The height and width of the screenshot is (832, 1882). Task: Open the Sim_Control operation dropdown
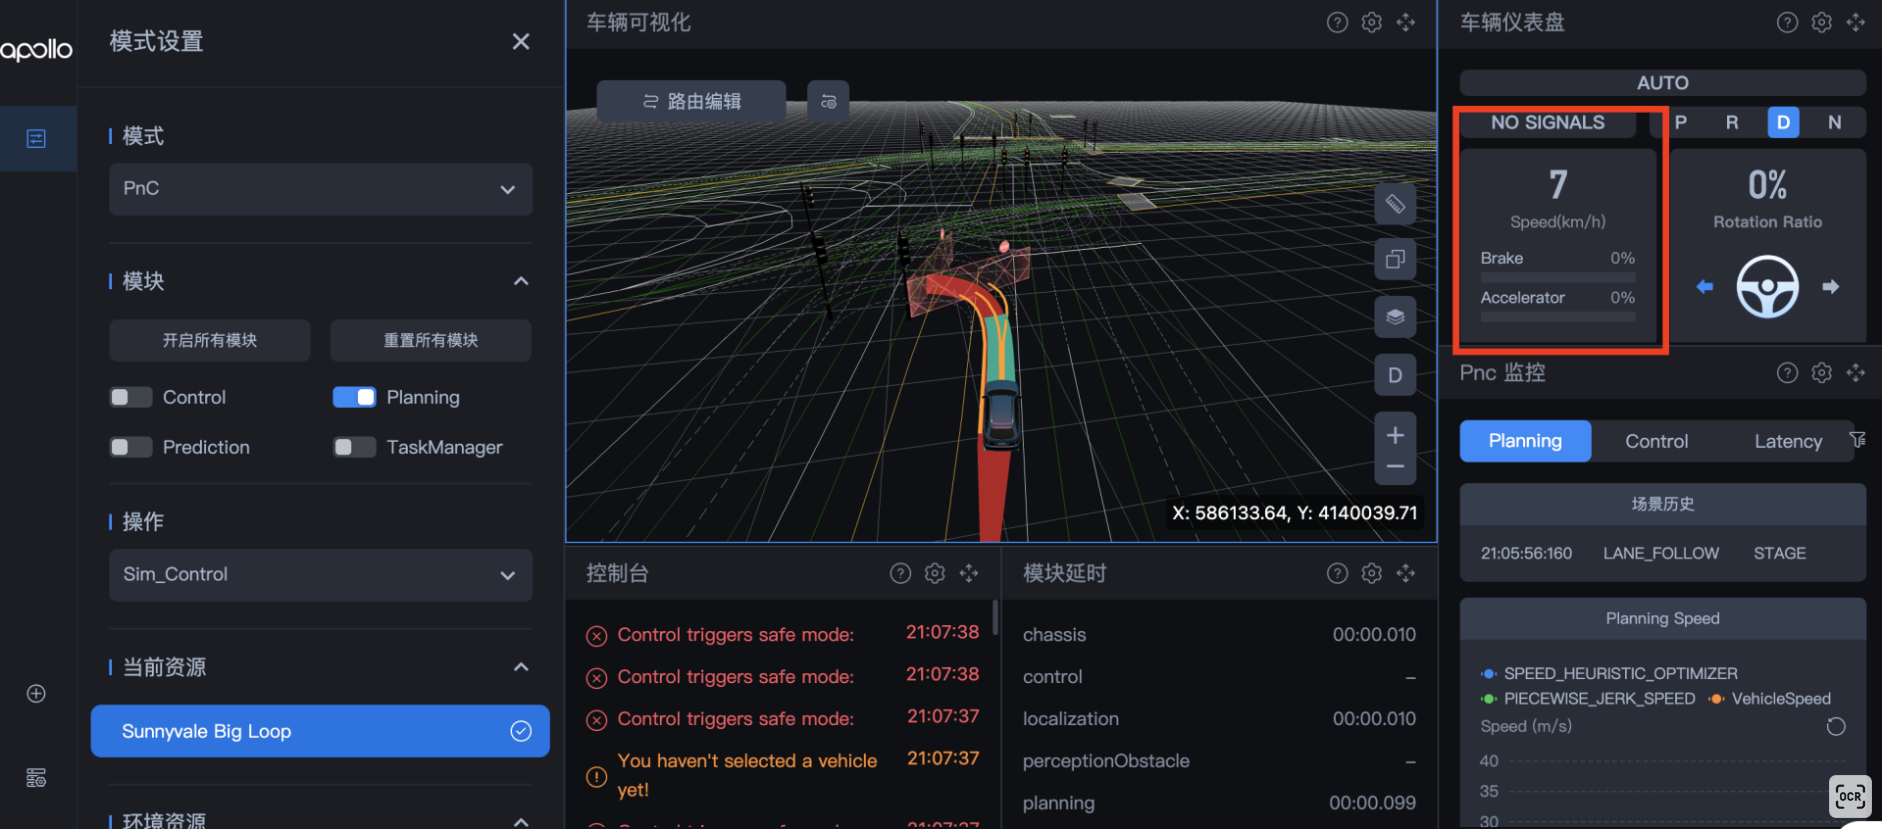tap(320, 575)
